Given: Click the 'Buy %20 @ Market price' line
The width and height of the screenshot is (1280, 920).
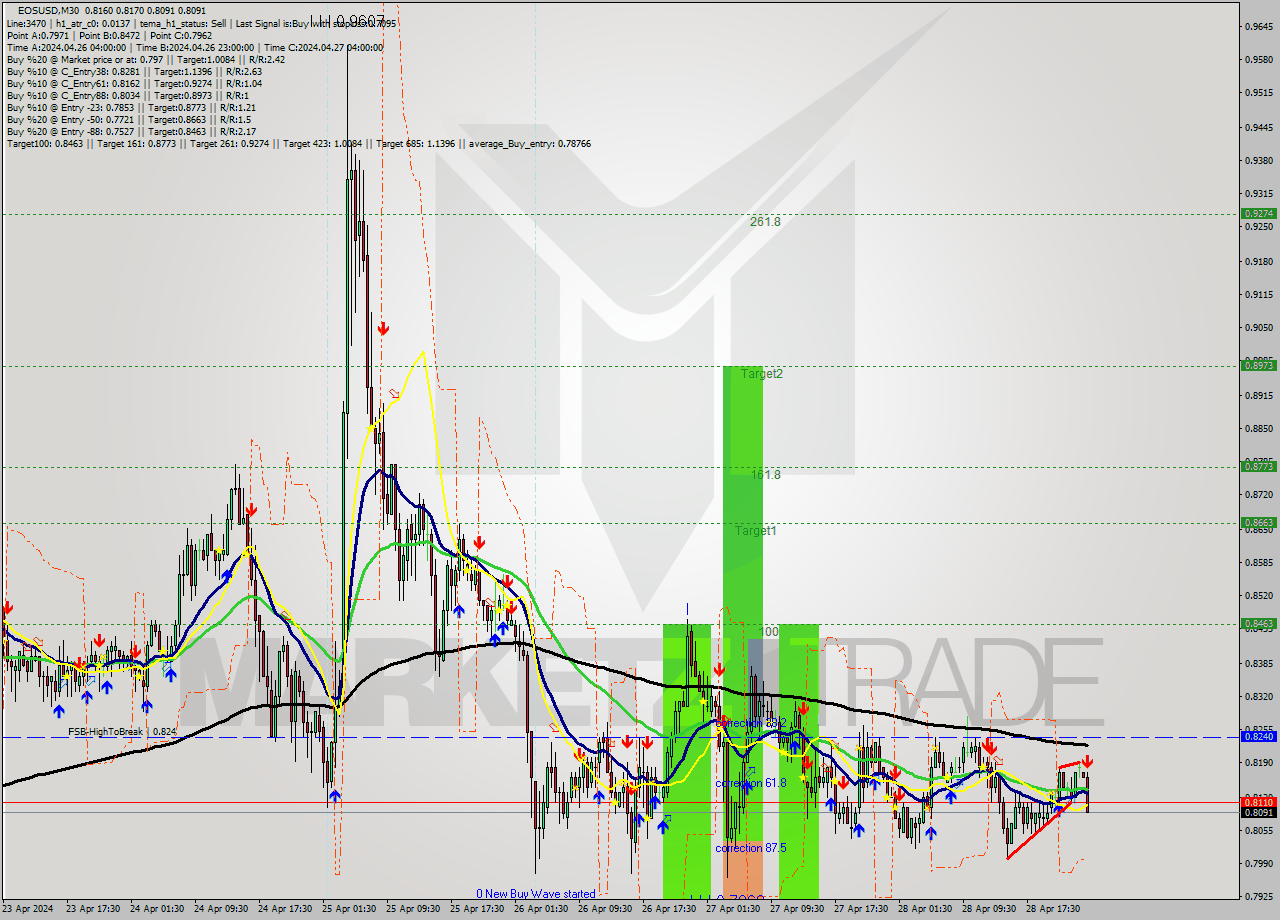Looking at the screenshot, I should pos(146,59).
